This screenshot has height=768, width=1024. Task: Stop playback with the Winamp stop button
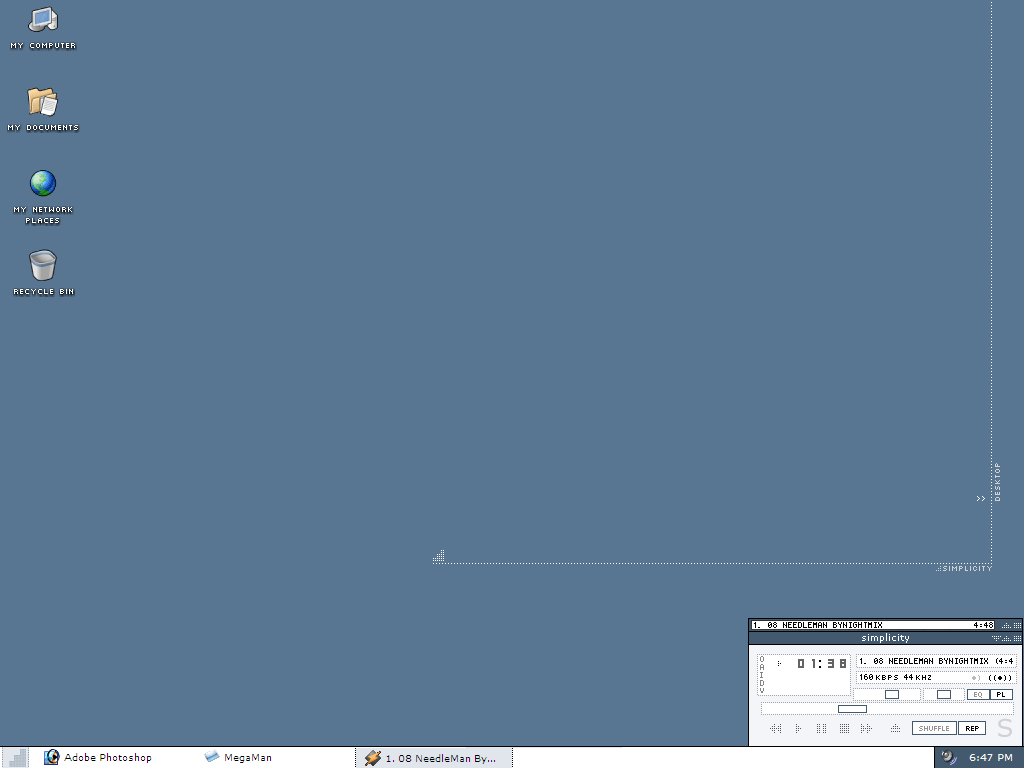tap(844, 728)
